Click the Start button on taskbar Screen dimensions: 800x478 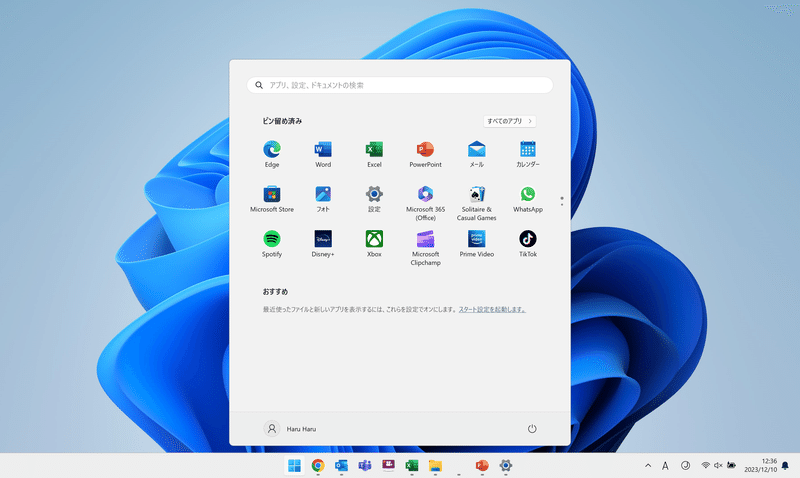coord(294,465)
